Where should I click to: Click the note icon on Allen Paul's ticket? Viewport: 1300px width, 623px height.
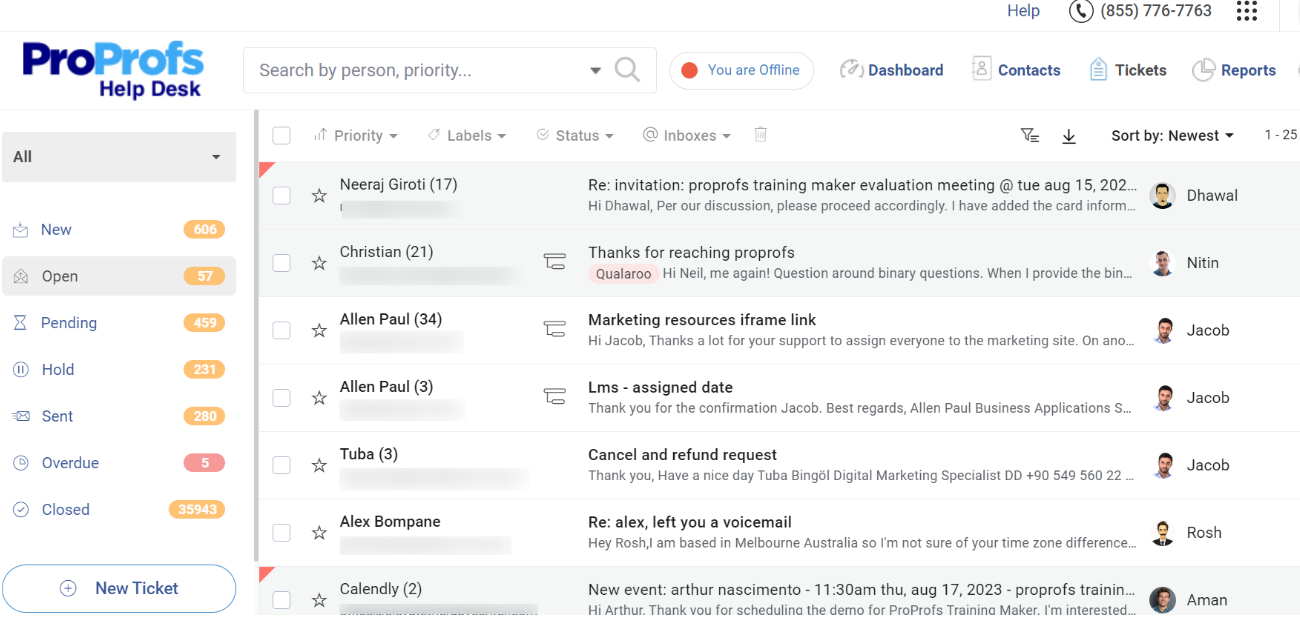[555, 329]
